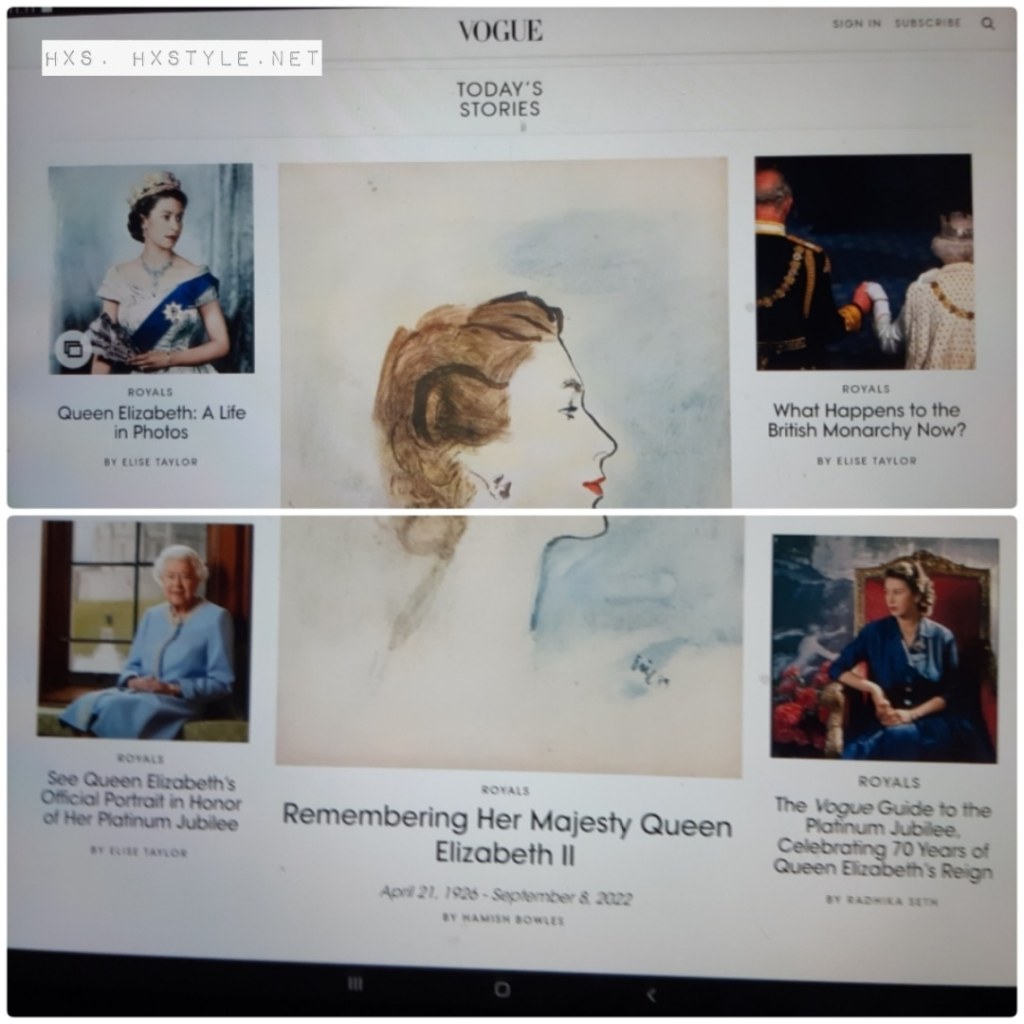
Task: Open 'What Happens to the British Monarchy Now?'
Action: [866, 420]
